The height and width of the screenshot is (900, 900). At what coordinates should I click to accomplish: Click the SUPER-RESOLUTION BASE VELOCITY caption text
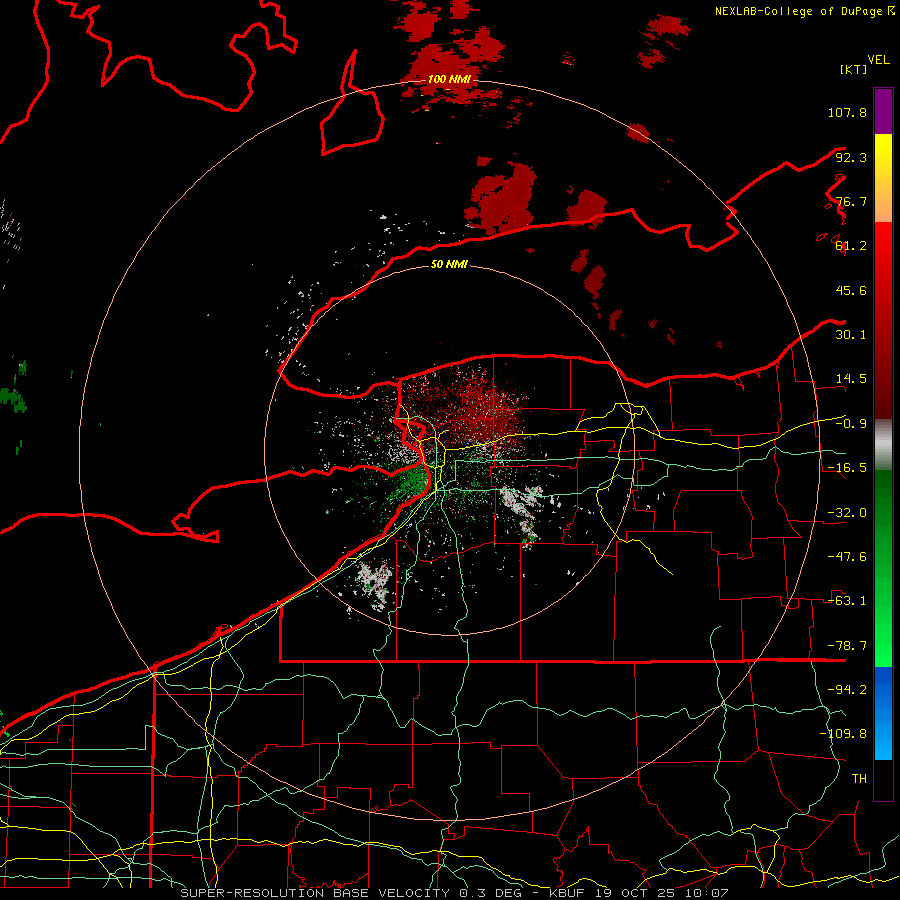pos(317,893)
